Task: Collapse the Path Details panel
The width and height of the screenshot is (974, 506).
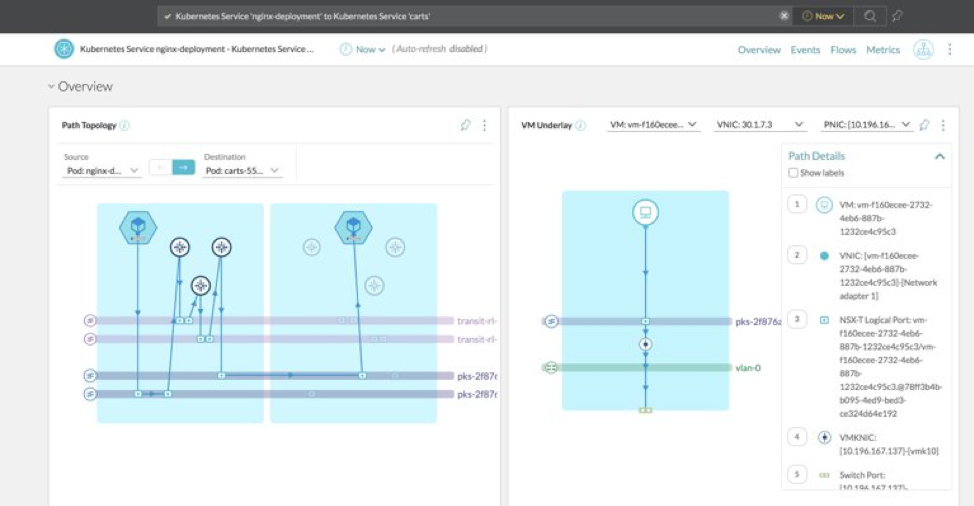Action: click(x=939, y=156)
